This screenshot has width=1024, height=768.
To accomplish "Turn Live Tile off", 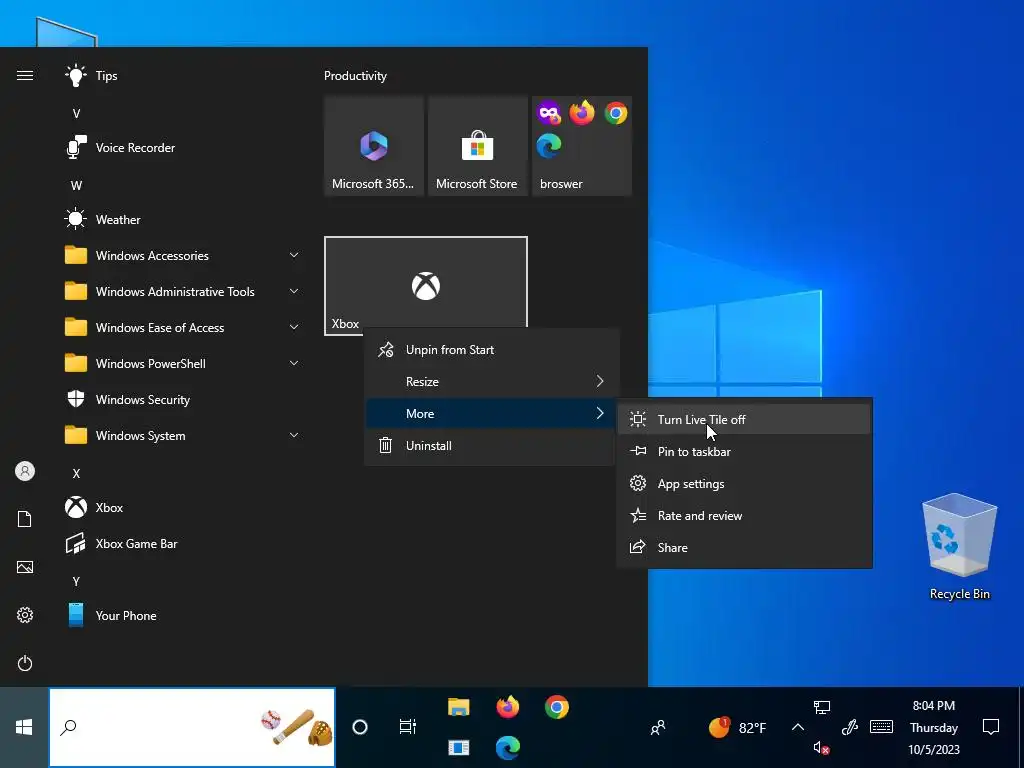I will [x=744, y=419].
